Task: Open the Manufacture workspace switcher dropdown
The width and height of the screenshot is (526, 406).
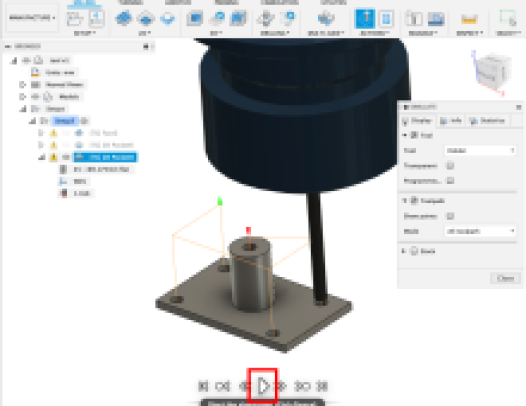Action: click(x=32, y=17)
